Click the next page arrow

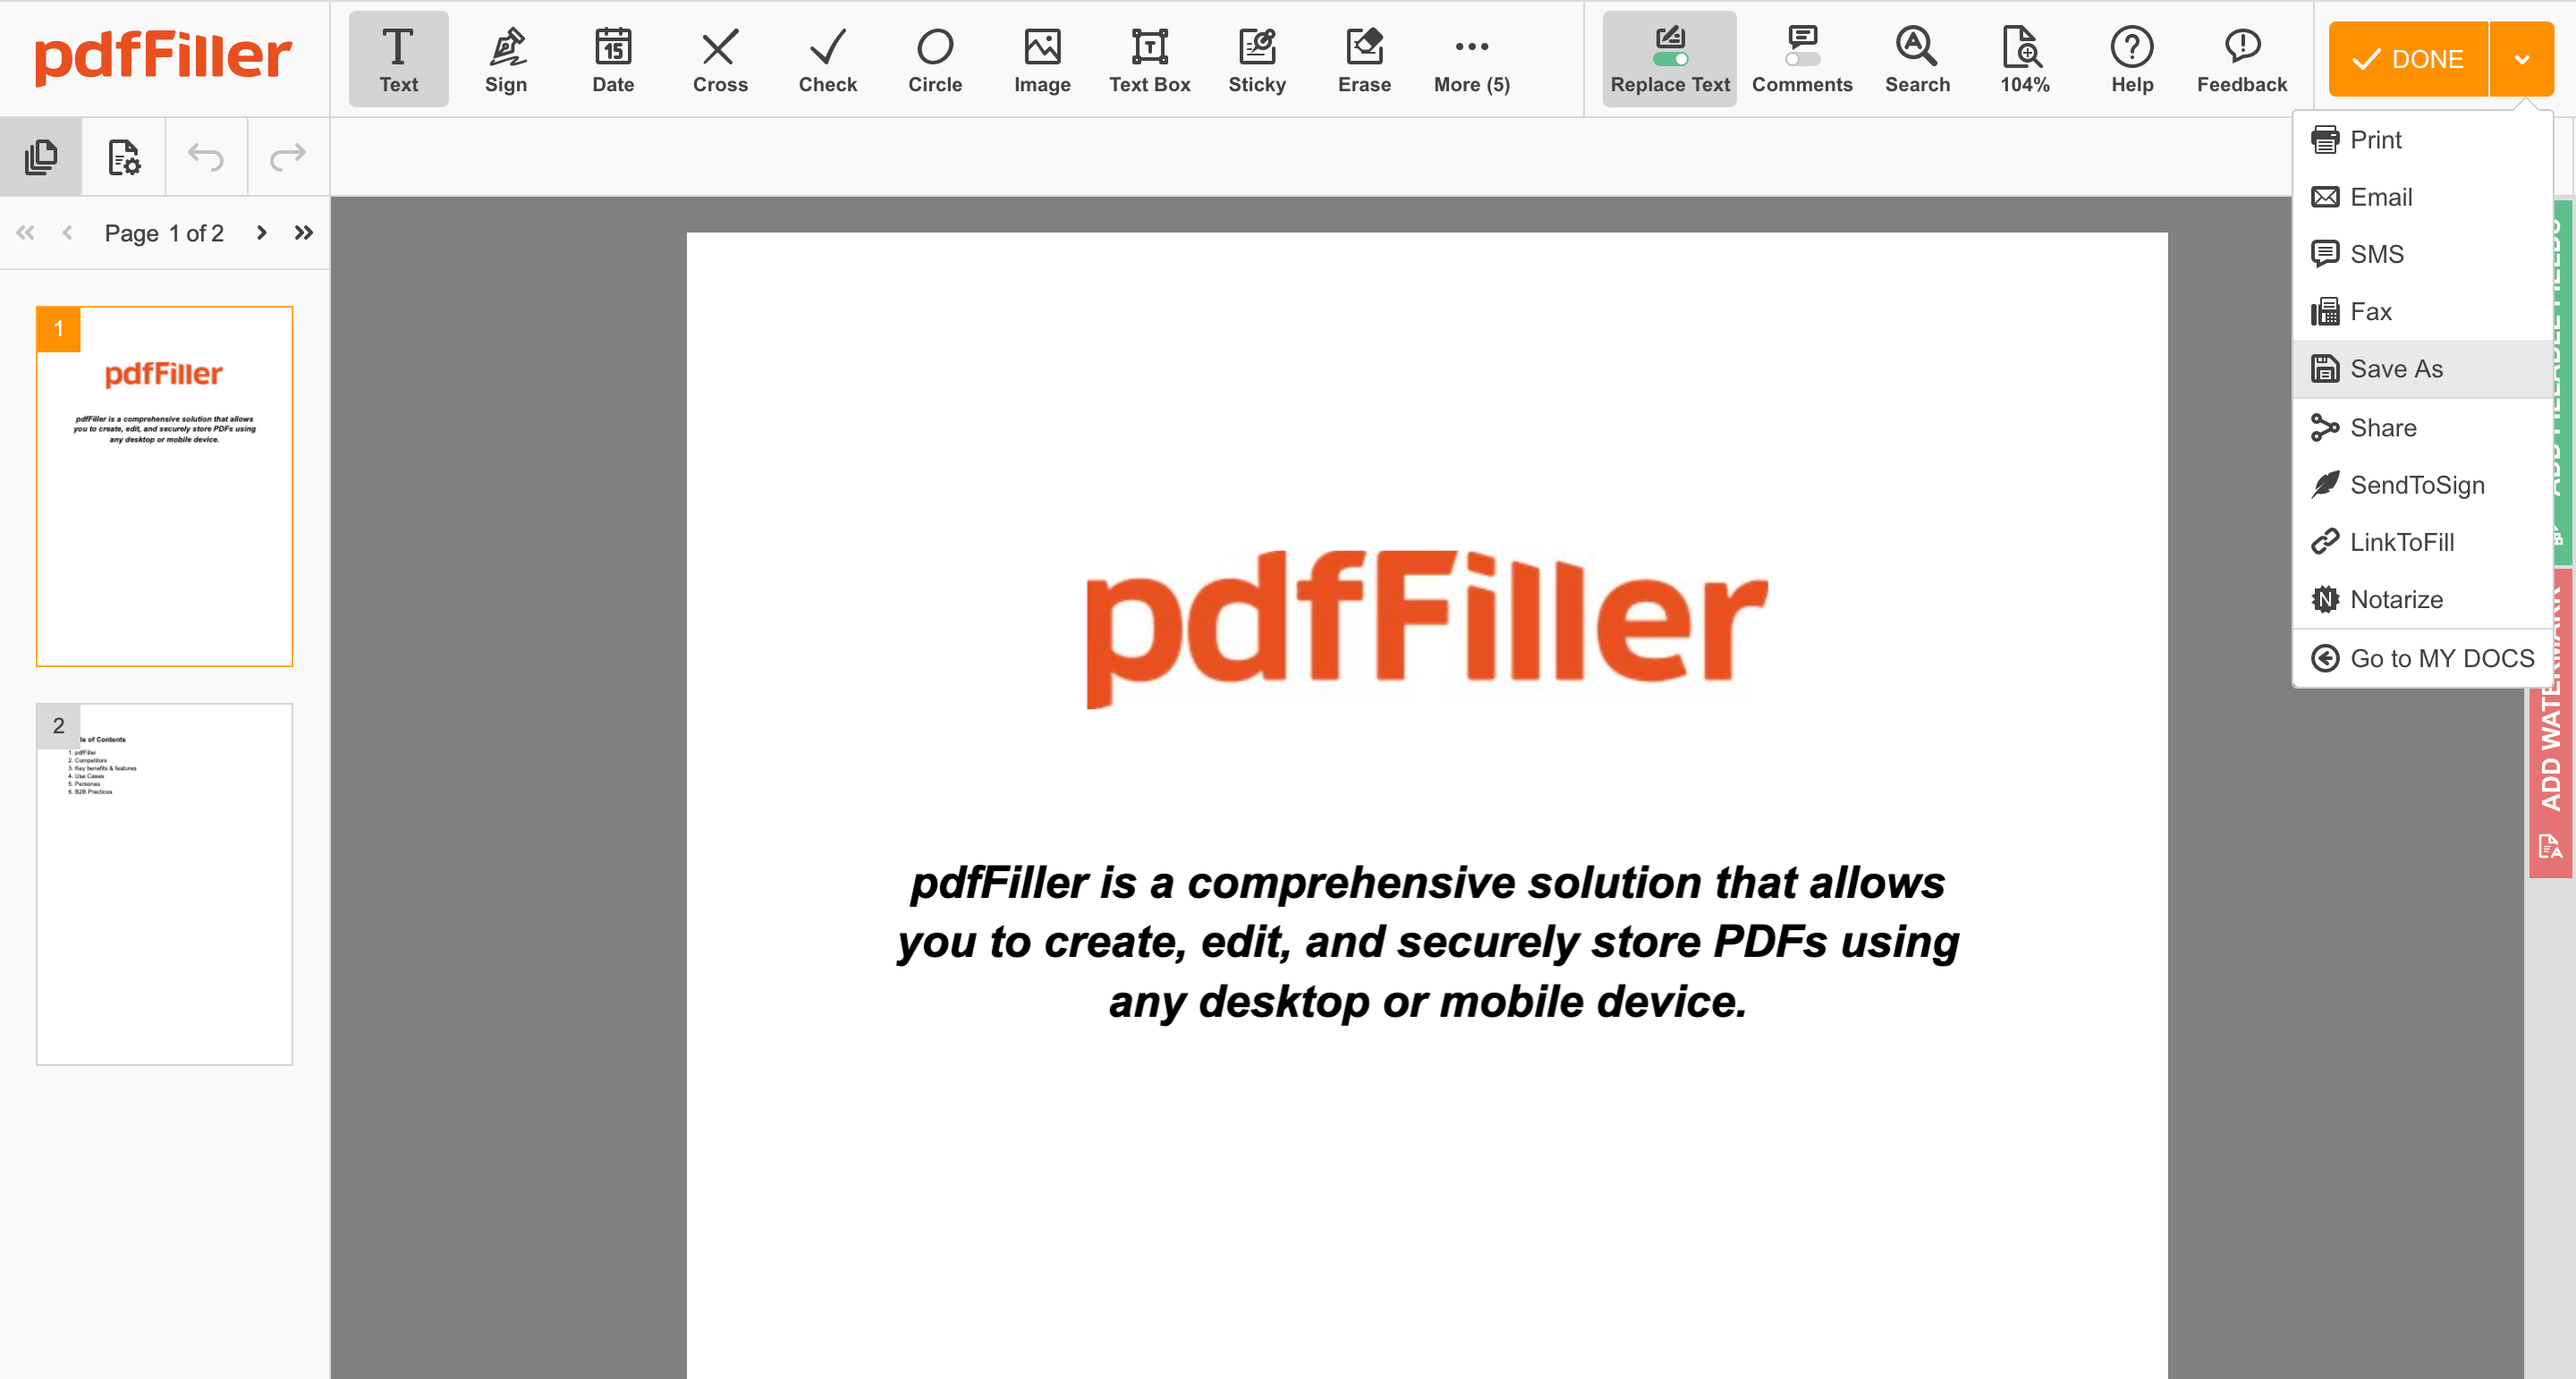pyautogui.click(x=262, y=233)
